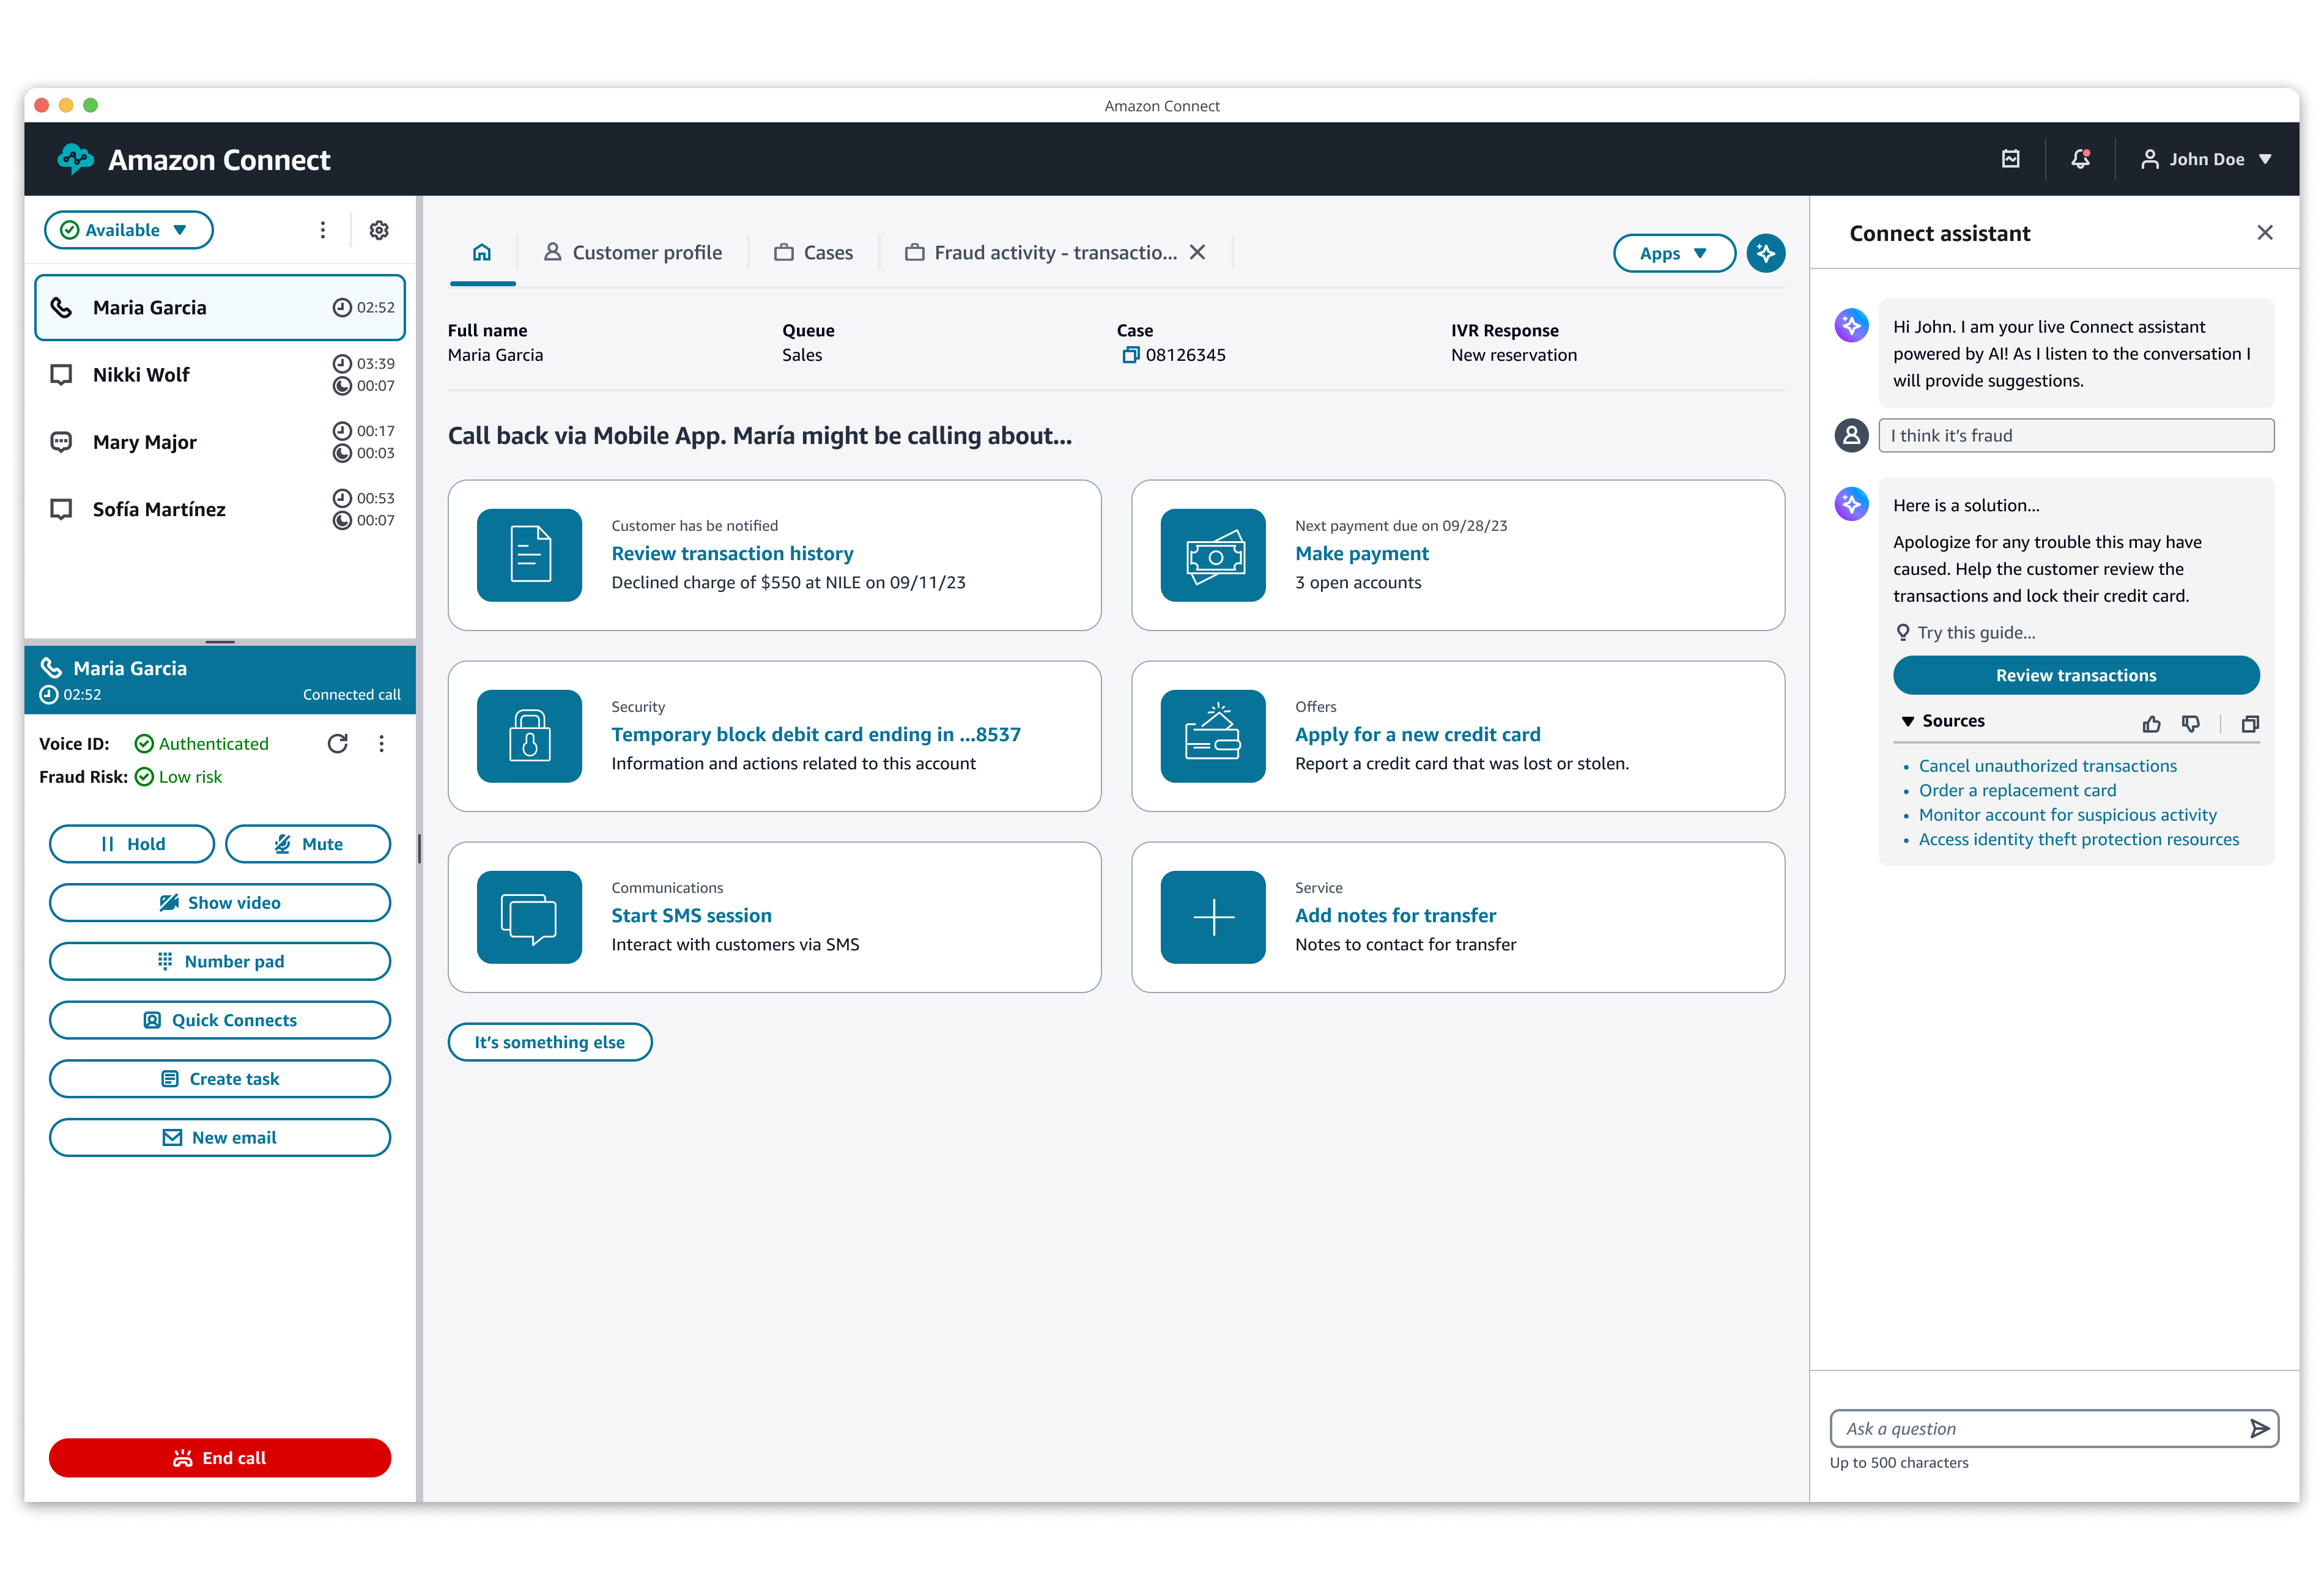2324x1590 pixels.
Task: Toggle Show video for the call
Action: click(x=220, y=902)
